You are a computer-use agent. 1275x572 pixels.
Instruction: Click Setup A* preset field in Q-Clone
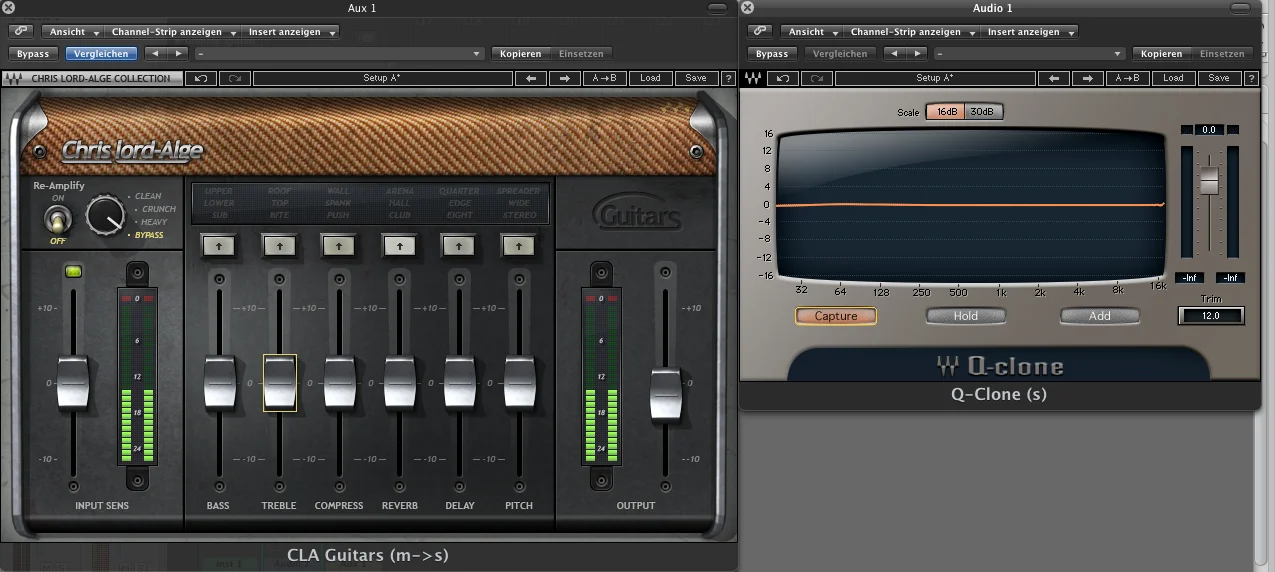pos(934,78)
